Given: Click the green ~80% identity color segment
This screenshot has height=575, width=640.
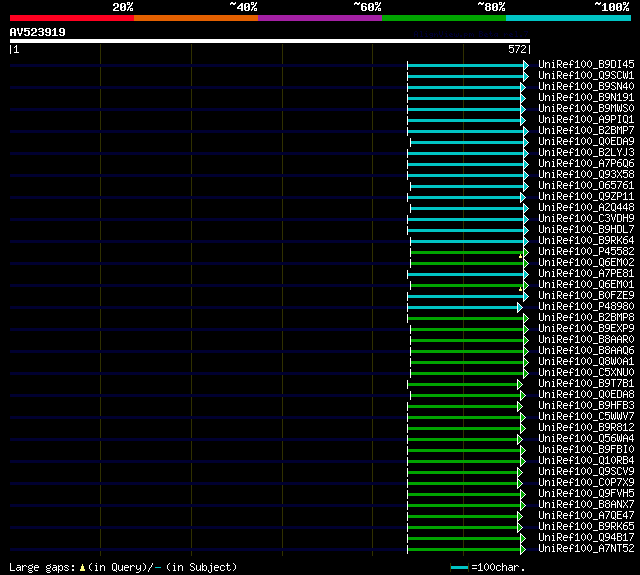Looking at the screenshot, I should 444,18.
